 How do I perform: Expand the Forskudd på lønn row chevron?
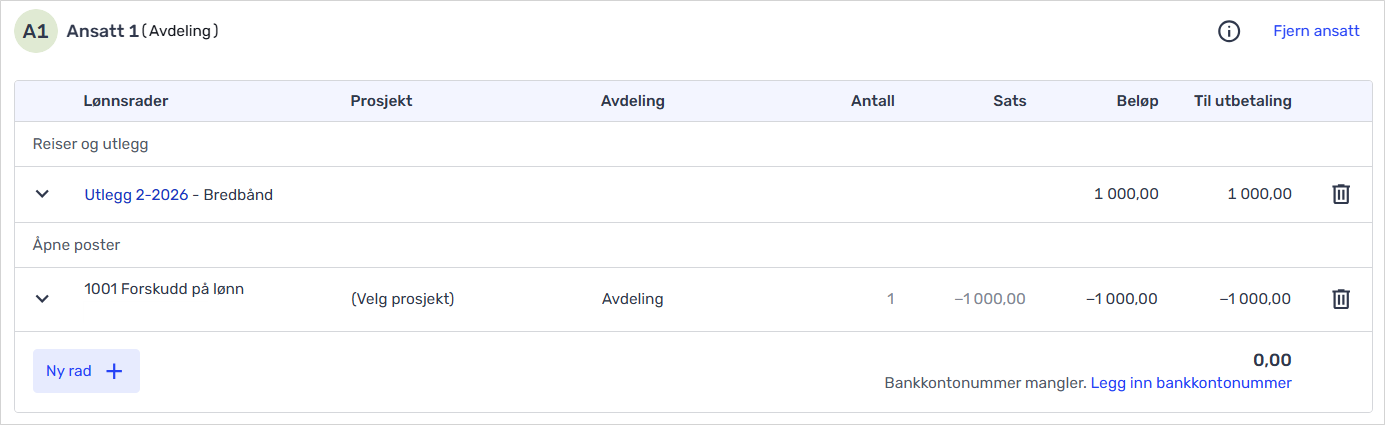pyautogui.click(x=42, y=298)
